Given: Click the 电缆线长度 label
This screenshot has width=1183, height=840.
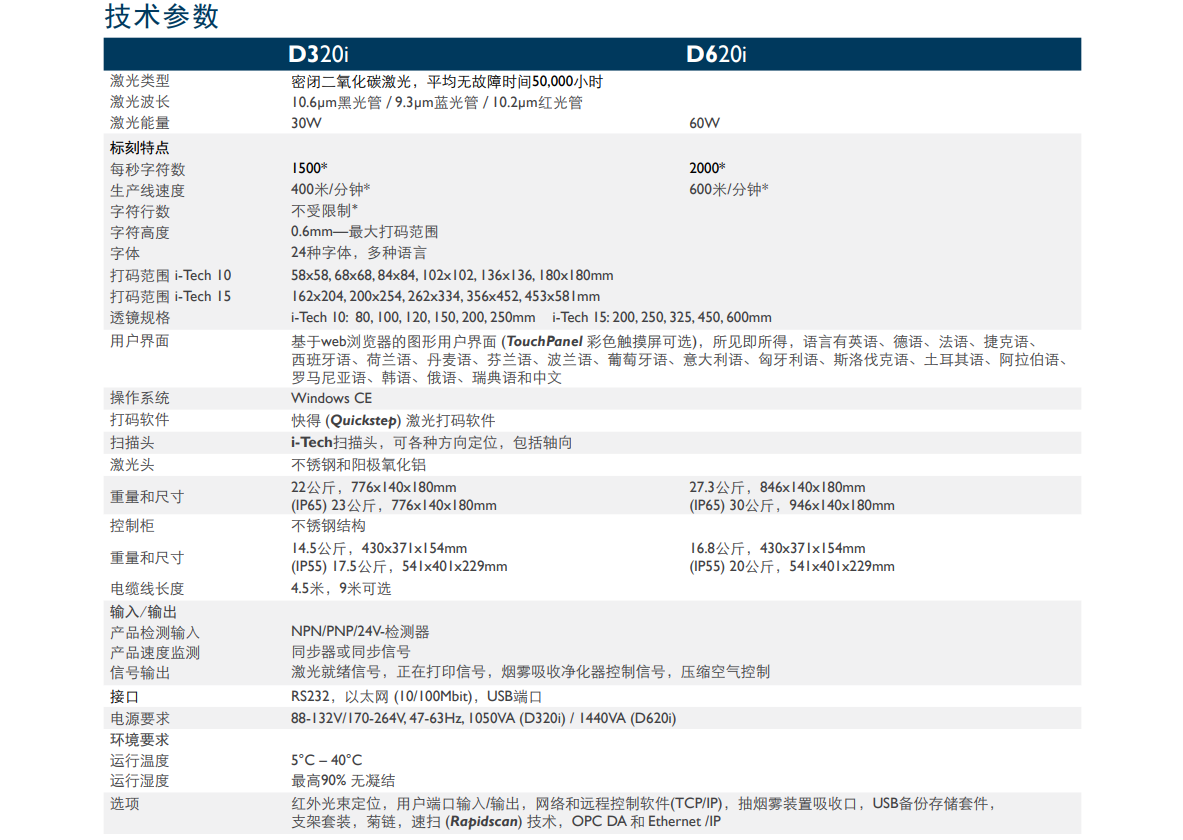Looking at the screenshot, I should point(147,589).
